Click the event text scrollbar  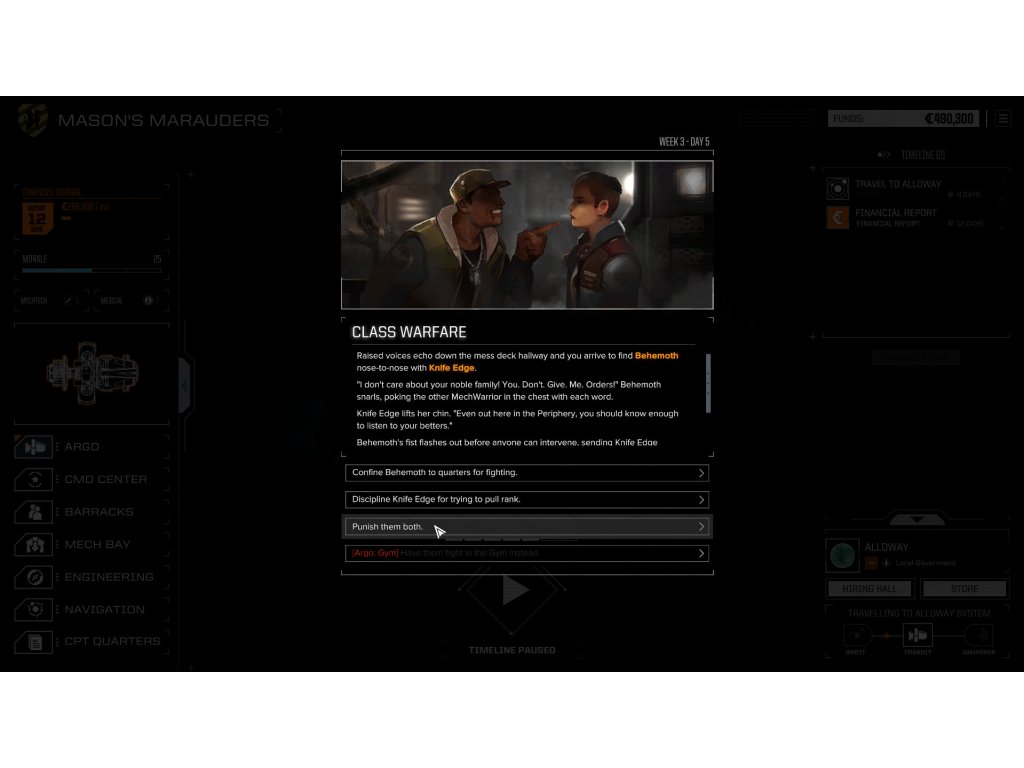pos(708,383)
